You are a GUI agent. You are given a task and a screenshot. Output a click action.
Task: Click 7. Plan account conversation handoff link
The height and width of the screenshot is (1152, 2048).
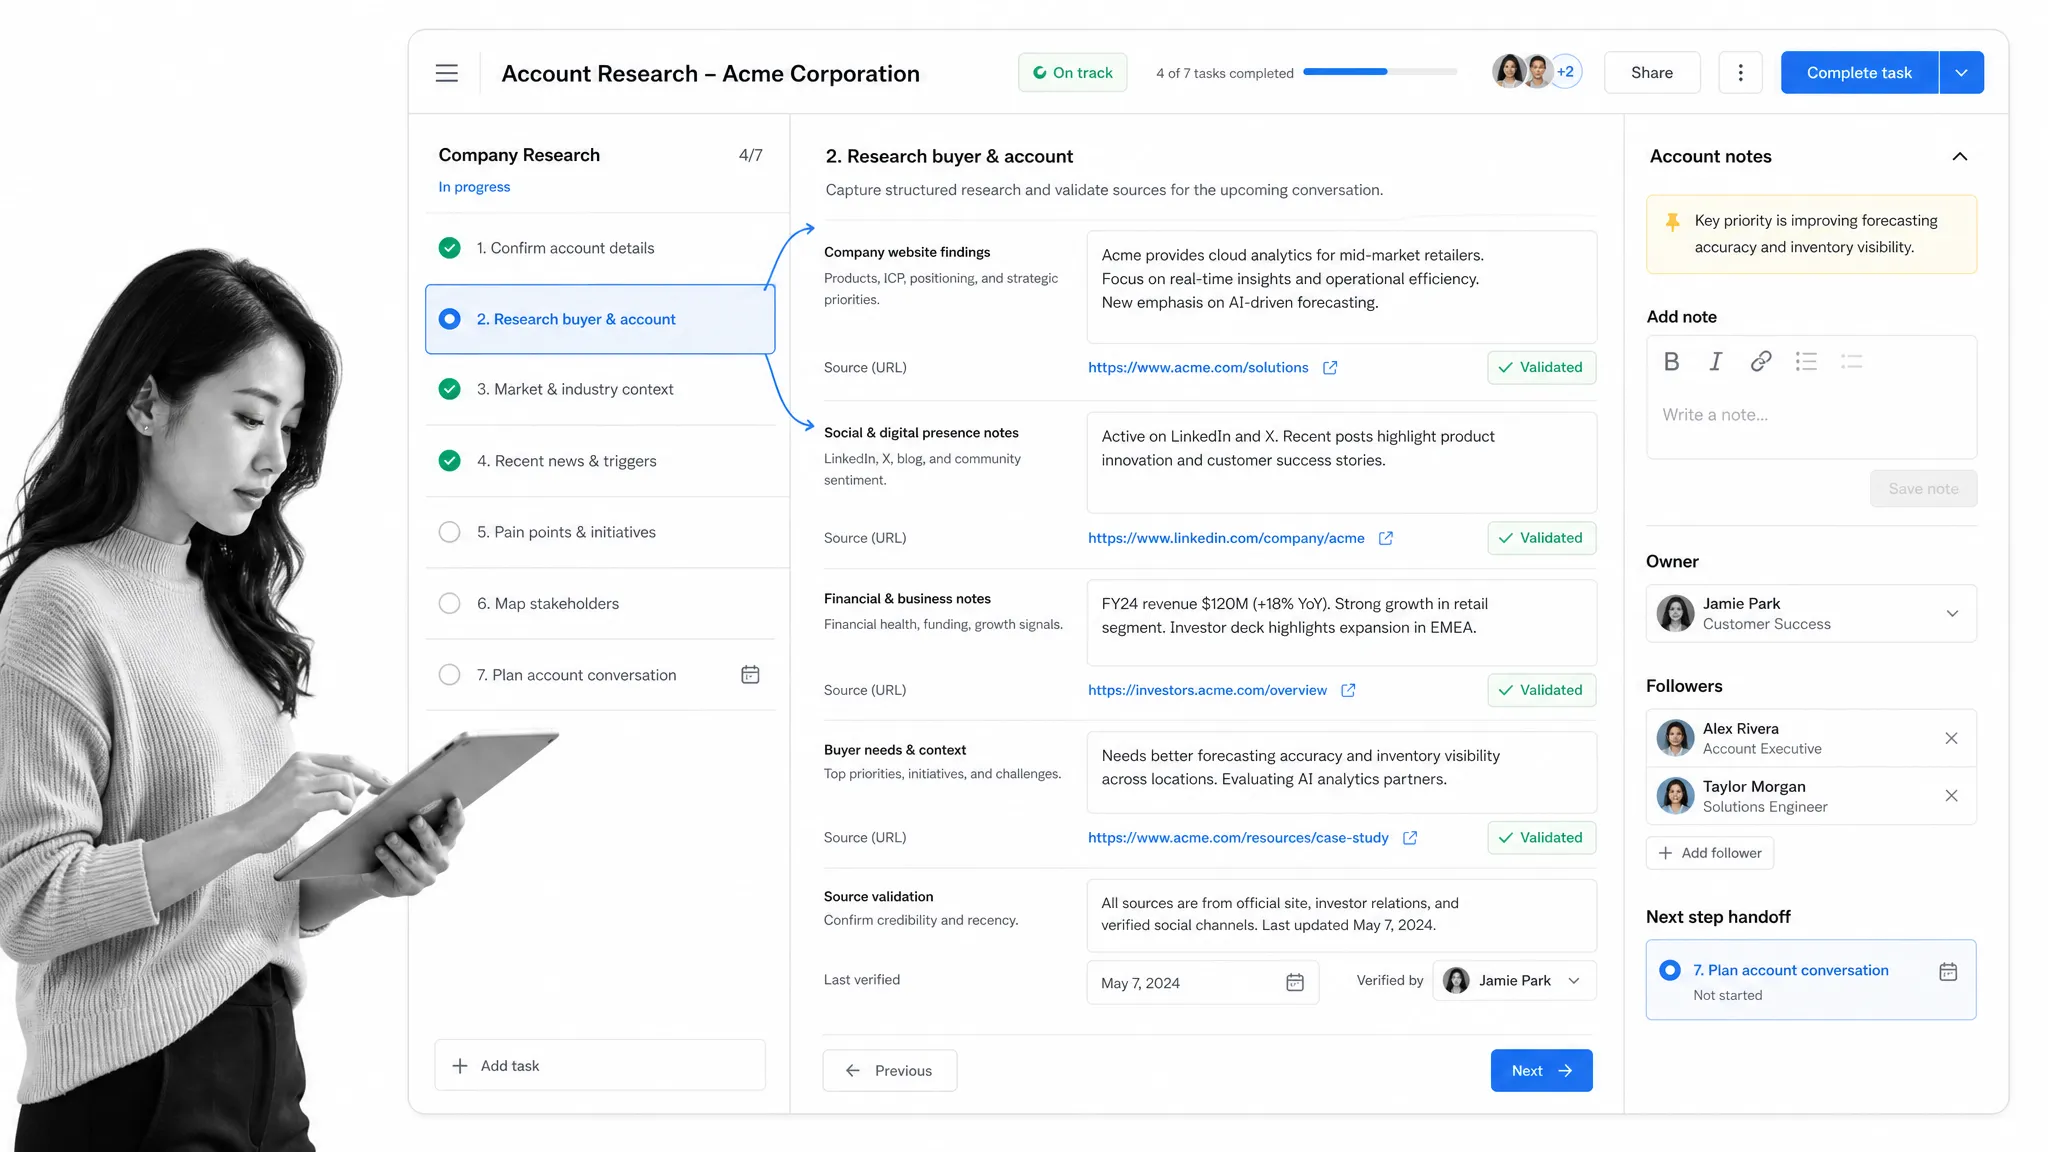(1790, 971)
